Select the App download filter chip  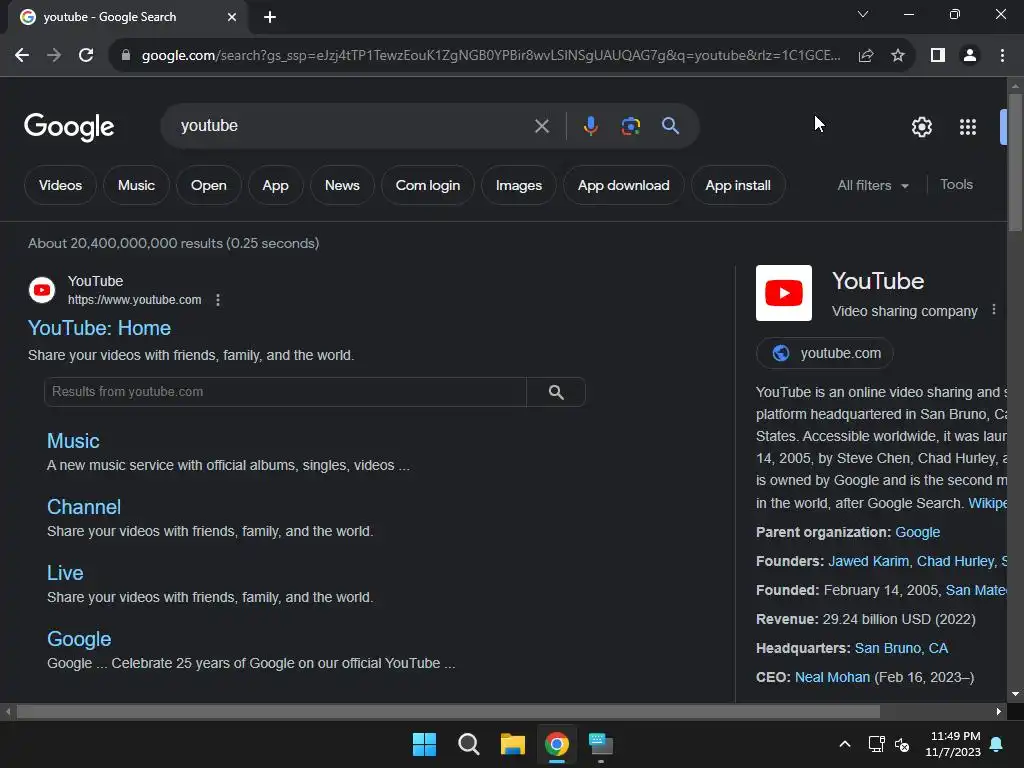[623, 185]
